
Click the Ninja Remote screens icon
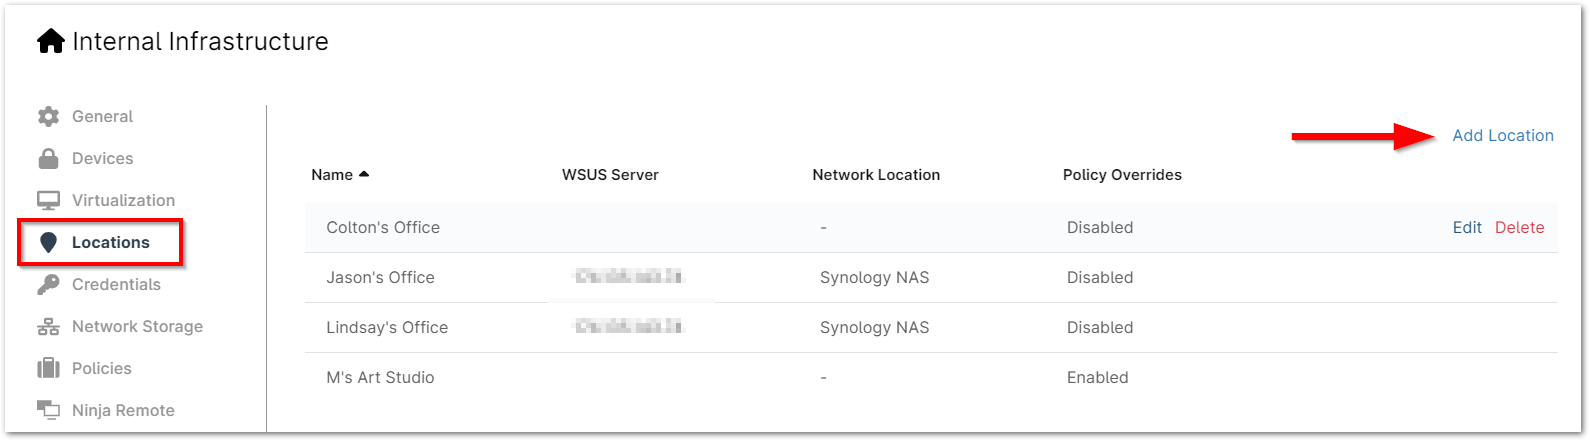(48, 410)
